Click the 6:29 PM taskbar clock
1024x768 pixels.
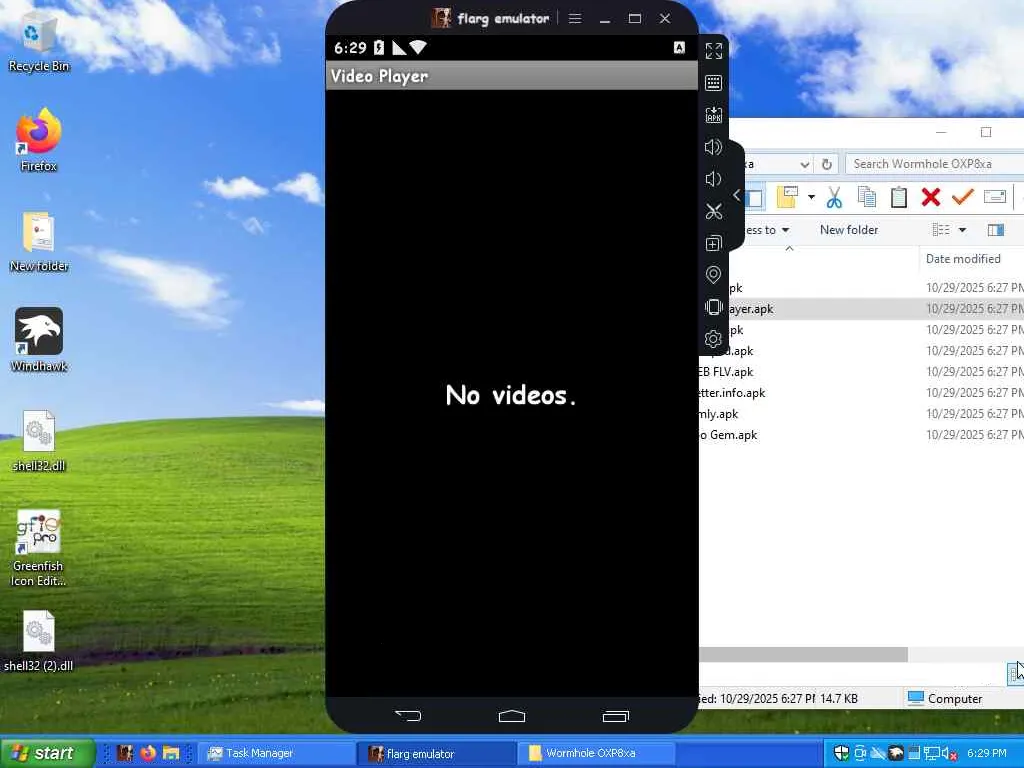pyautogui.click(x=987, y=753)
